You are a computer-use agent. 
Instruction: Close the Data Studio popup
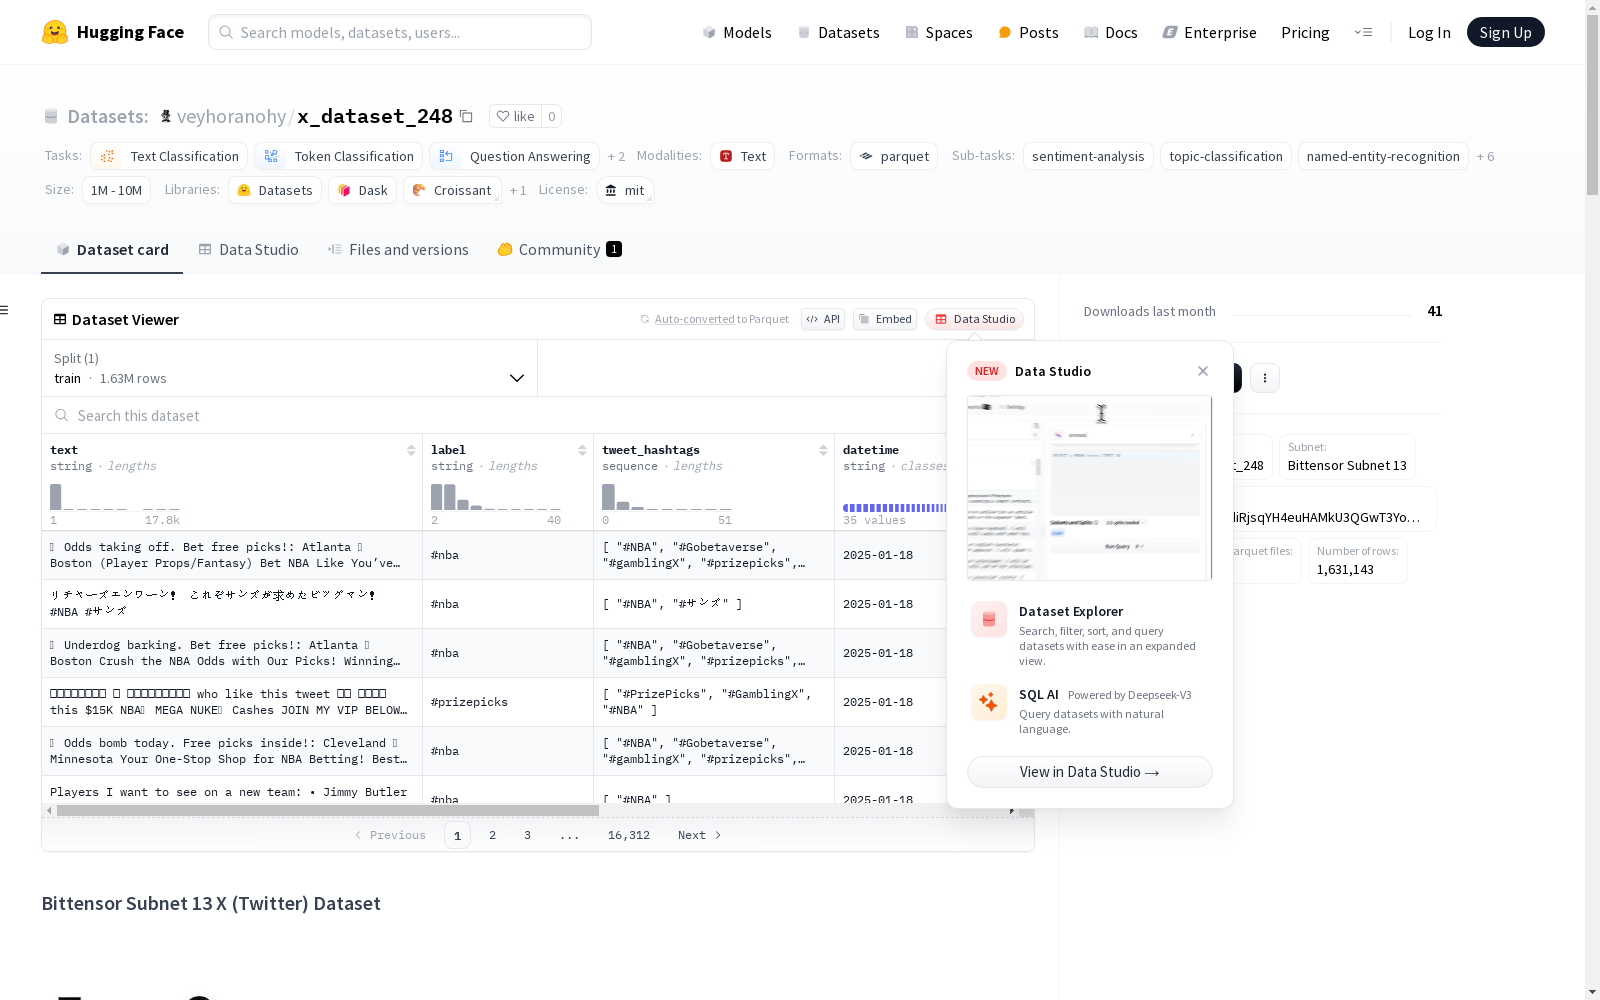1203,371
